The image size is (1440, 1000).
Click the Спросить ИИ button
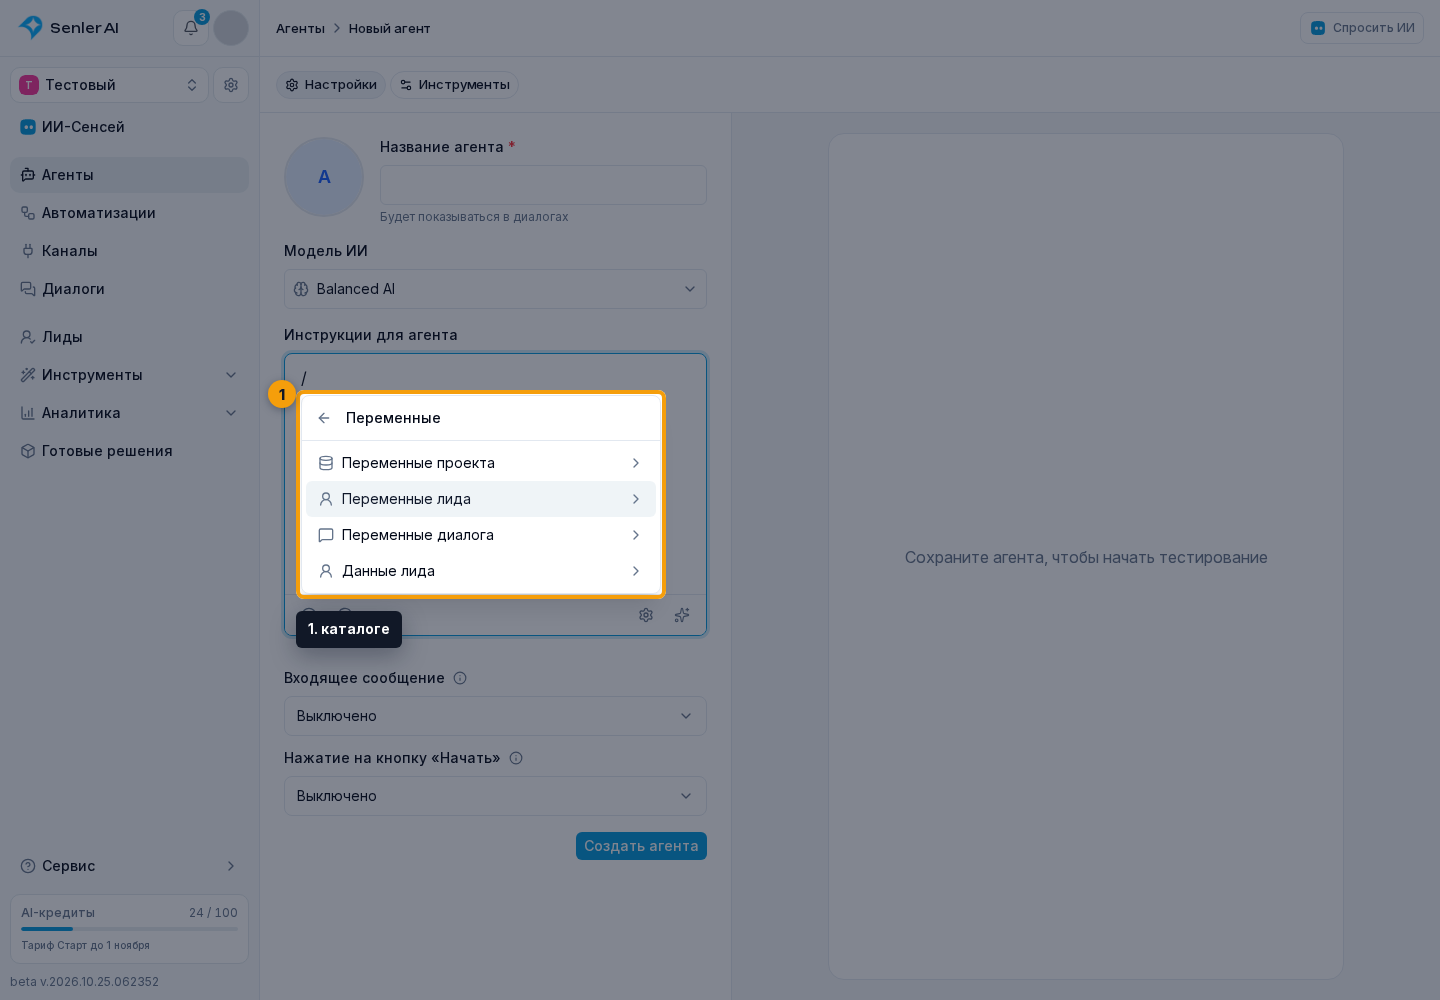1362,28
